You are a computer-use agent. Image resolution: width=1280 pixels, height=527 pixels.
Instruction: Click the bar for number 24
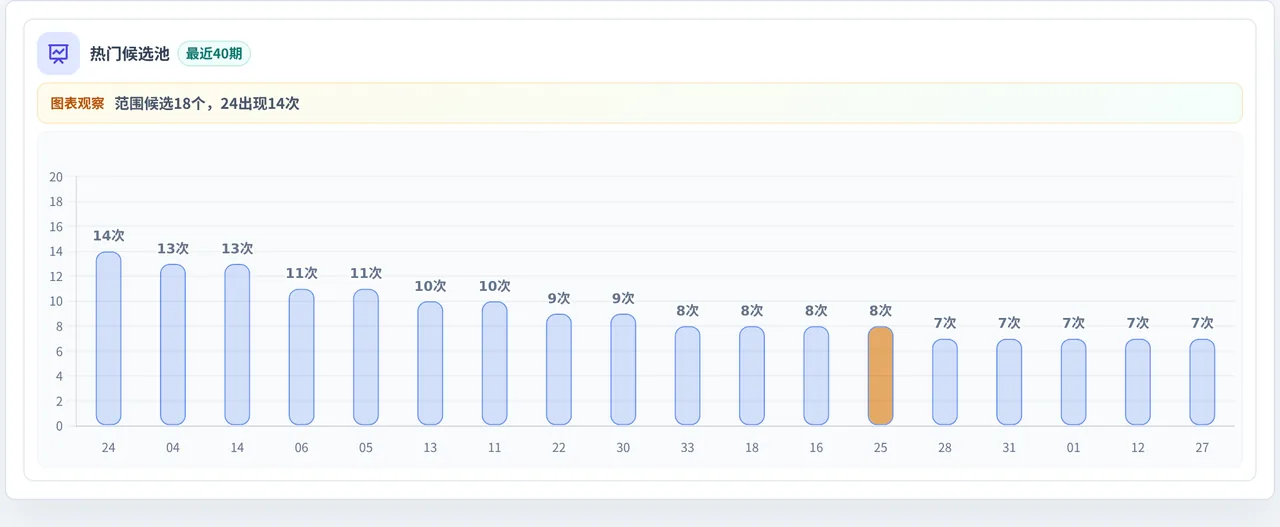click(x=109, y=338)
